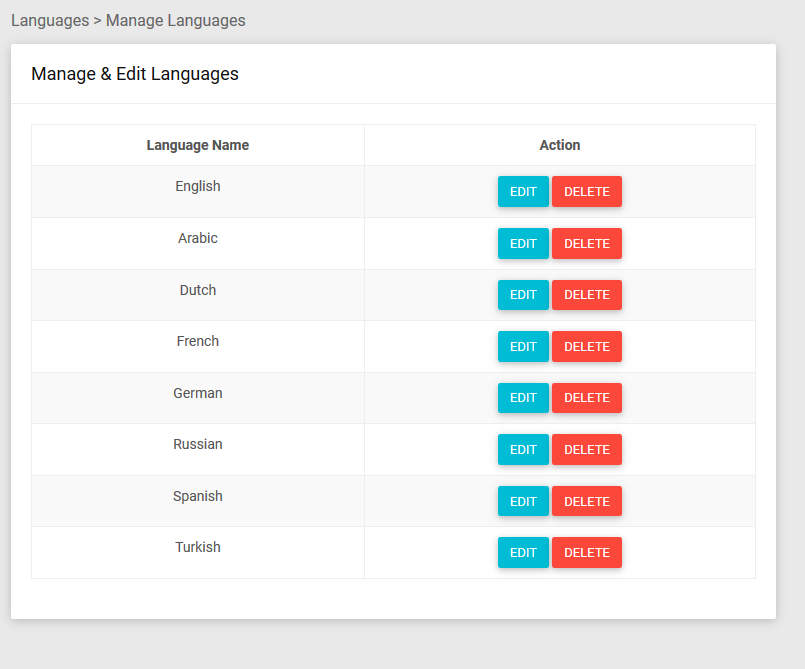Viewport: 805px width, 669px height.
Task: Delete the German language entry
Action: tap(586, 398)
